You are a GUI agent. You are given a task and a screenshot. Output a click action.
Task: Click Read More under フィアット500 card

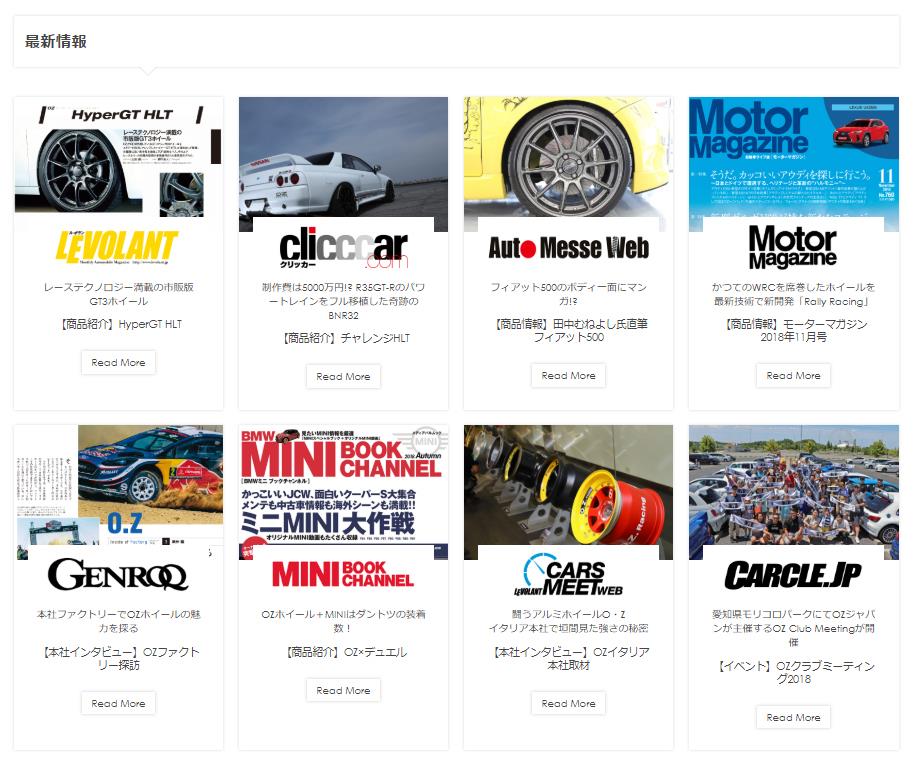[568, 375]
